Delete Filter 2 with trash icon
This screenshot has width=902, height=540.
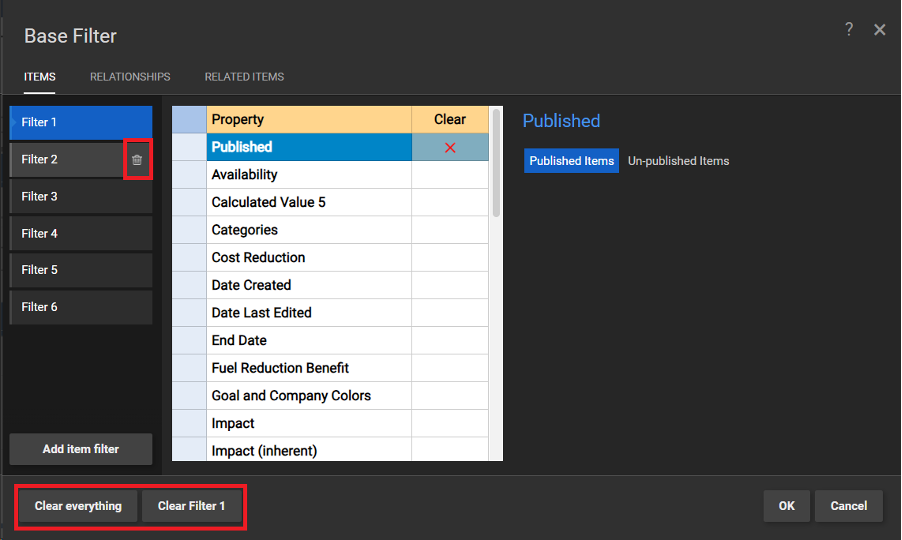pos(137,160)
